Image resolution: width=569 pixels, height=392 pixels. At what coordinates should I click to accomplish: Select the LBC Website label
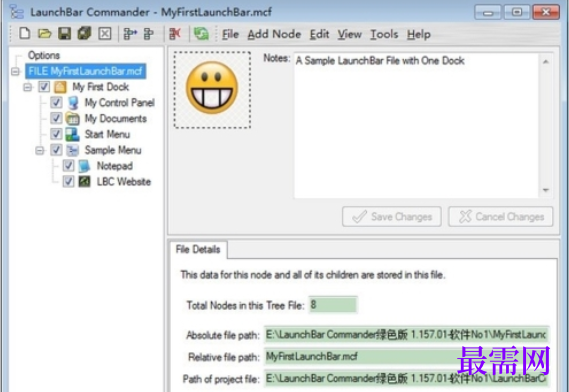coord(124,181)
